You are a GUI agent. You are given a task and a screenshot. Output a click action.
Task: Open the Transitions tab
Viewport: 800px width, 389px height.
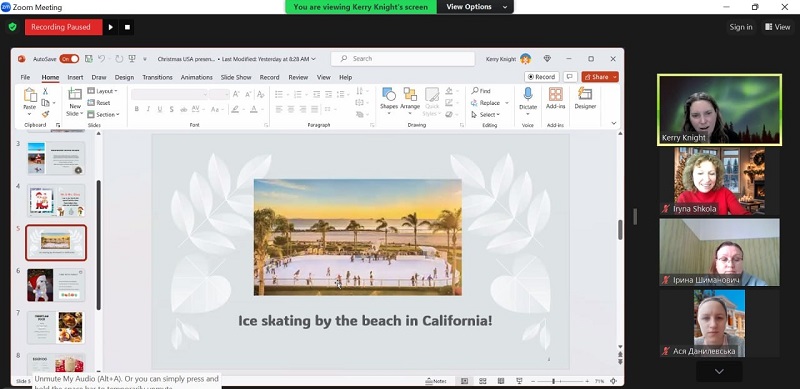[157, 77]
